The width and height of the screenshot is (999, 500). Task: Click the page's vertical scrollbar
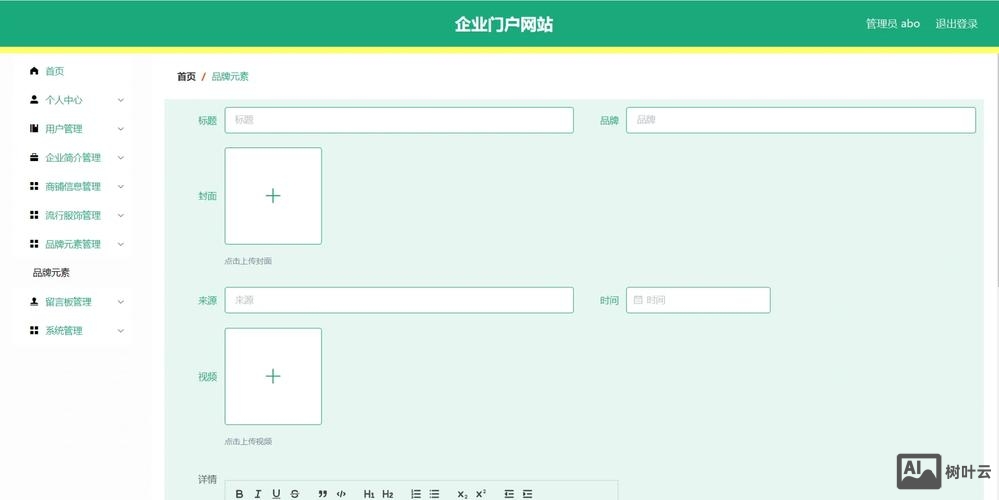click(996, 169)
